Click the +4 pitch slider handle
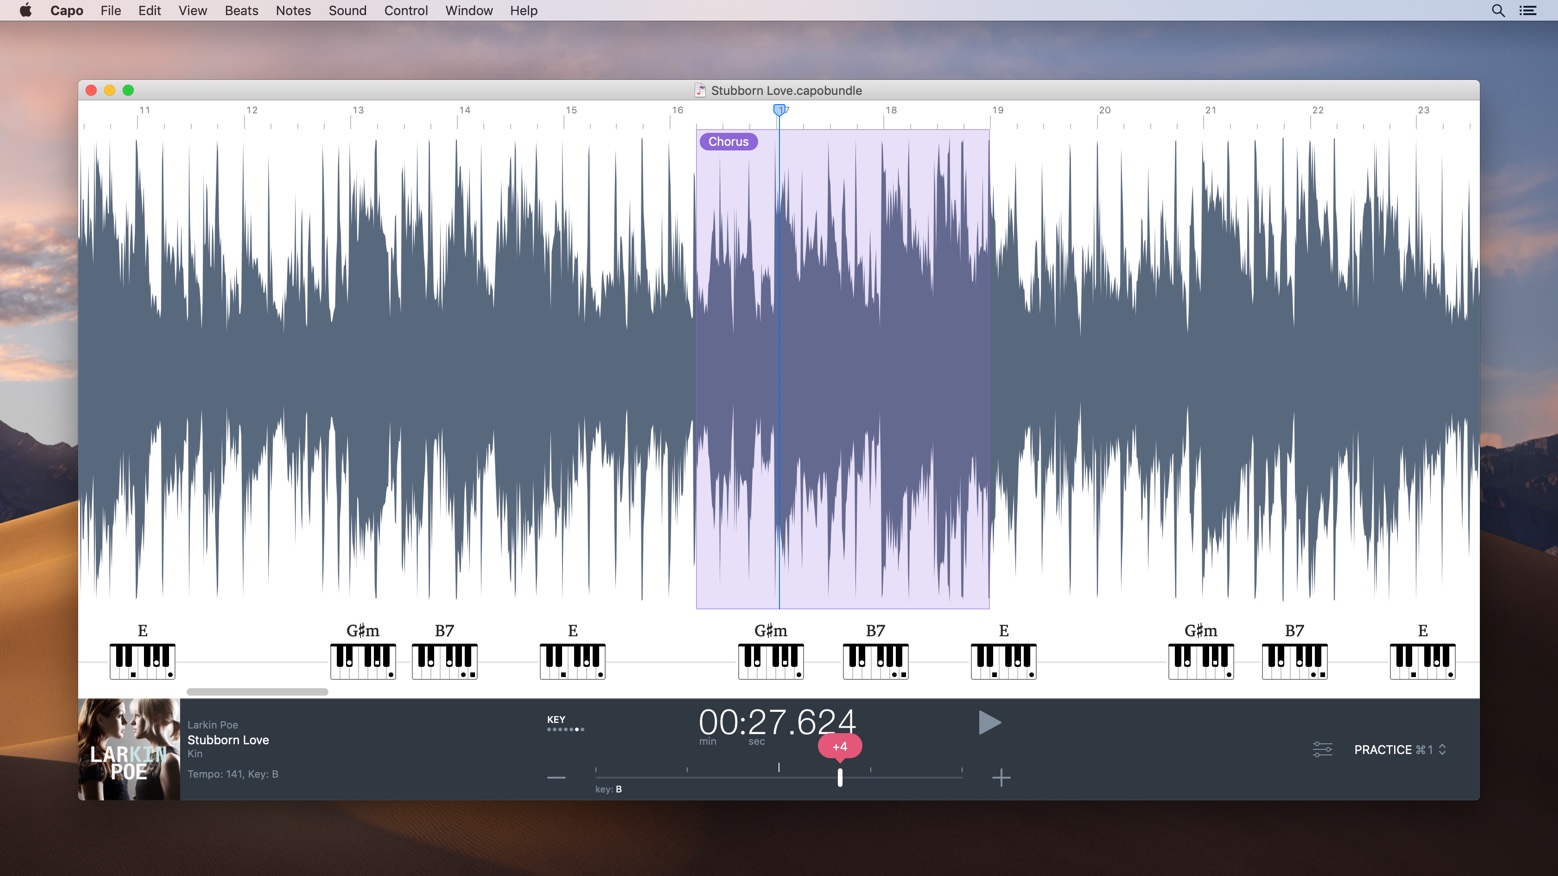This screenshot has width=1558, height=876. tap(840, 777)
